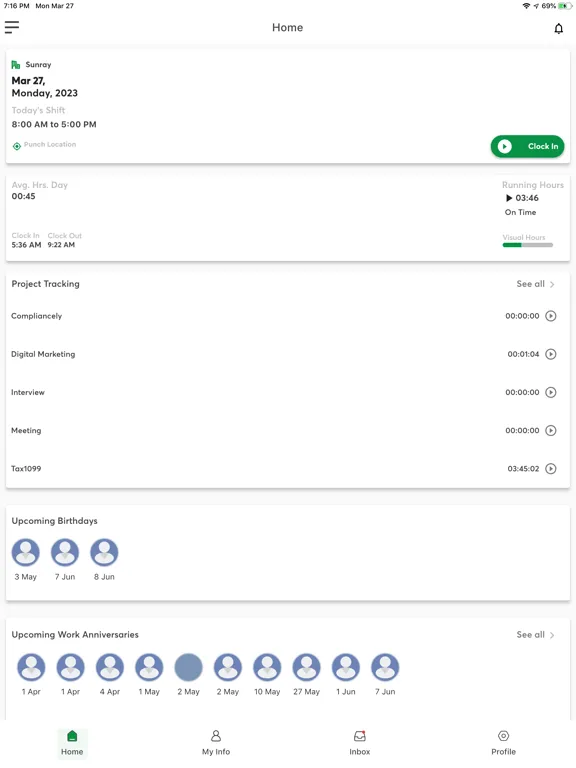Tap the Punch Location target icon
The width and height of the screenshot is (576, 768).
[17, 146]
